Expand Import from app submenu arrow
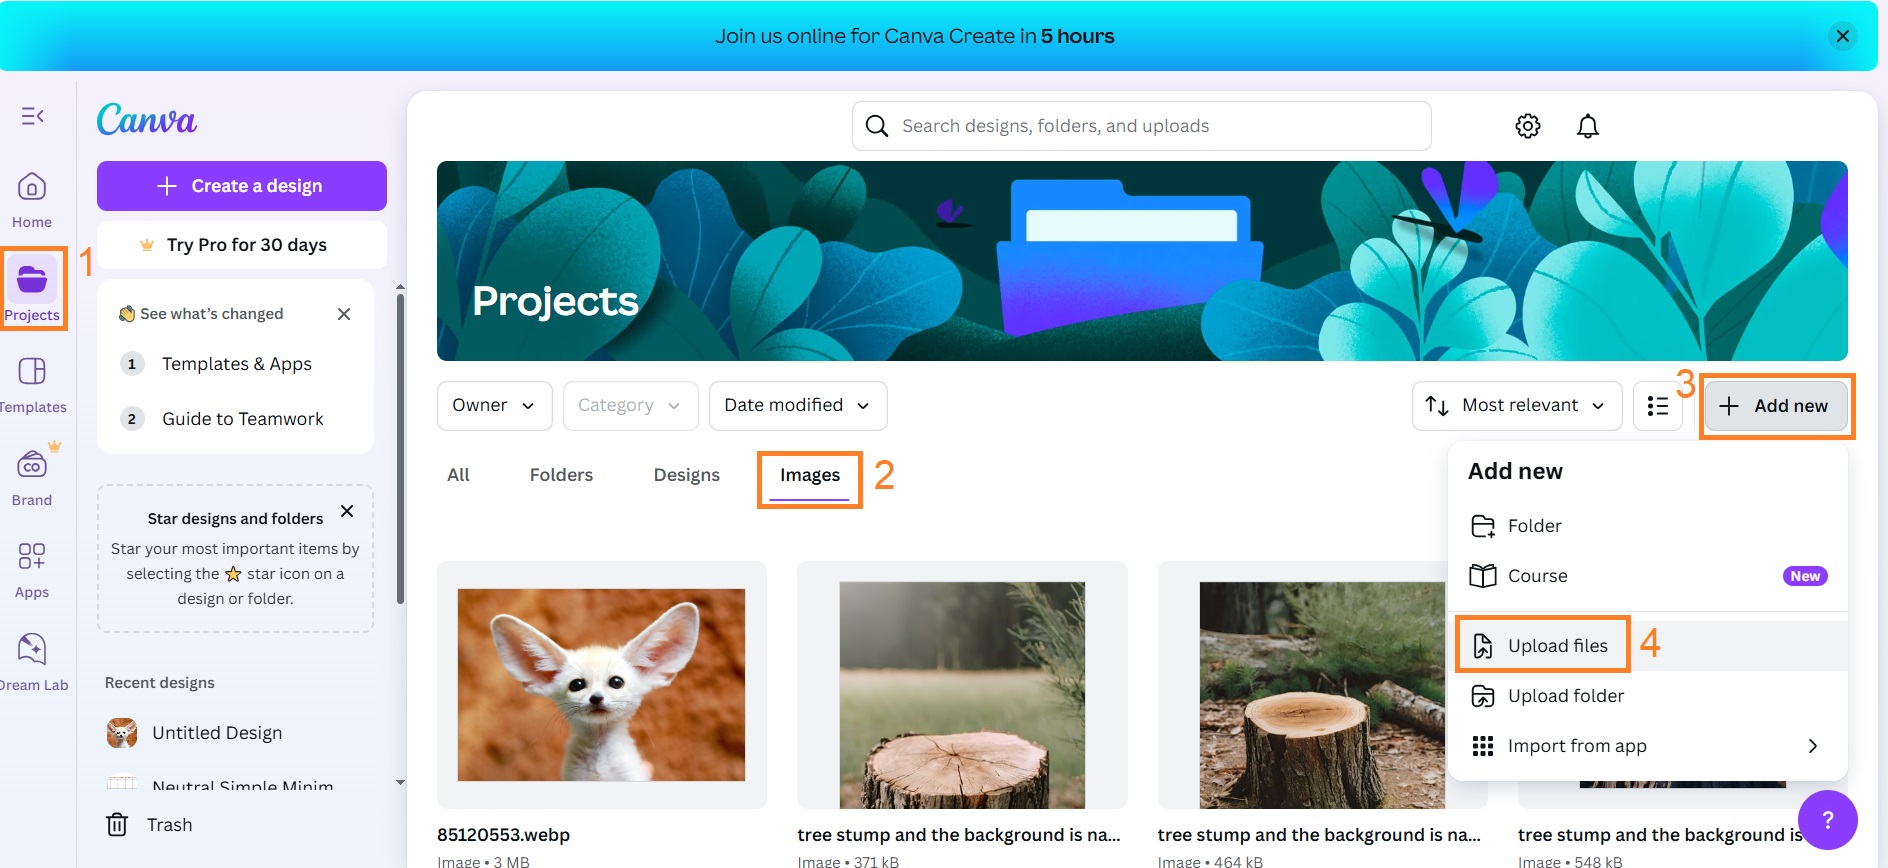This screenshot has width=1888, height=868. (1813, 746)
